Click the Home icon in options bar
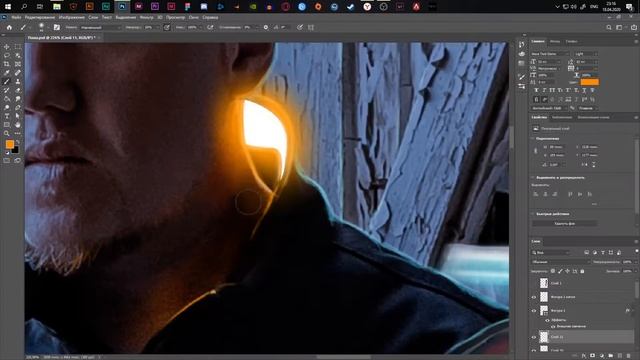 9,27
